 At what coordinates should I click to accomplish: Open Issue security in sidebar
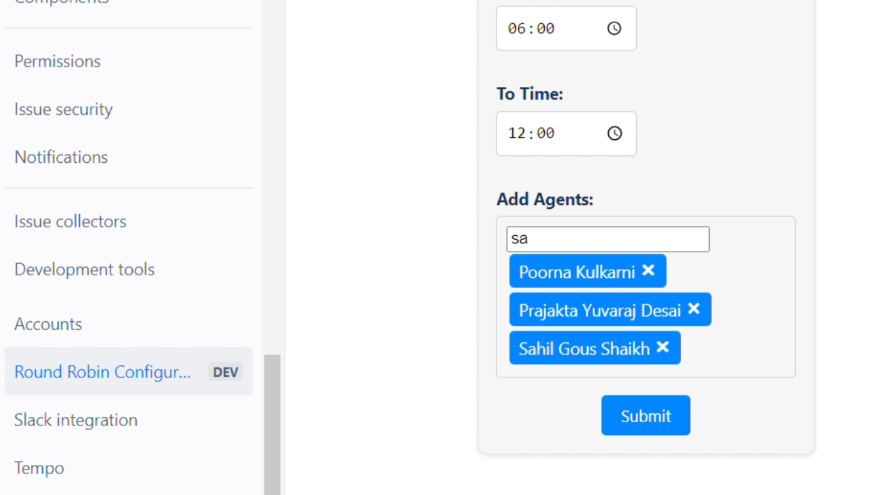(x=63, y=109)
